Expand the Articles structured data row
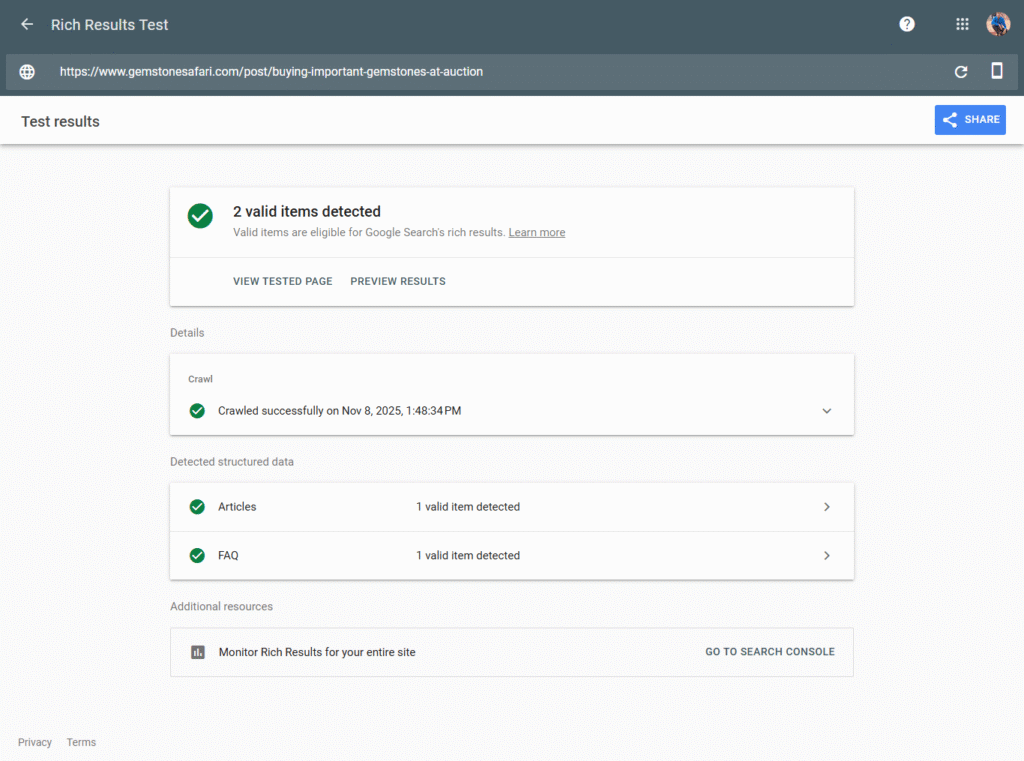The image size is (1024, 761). coord(826,507)
